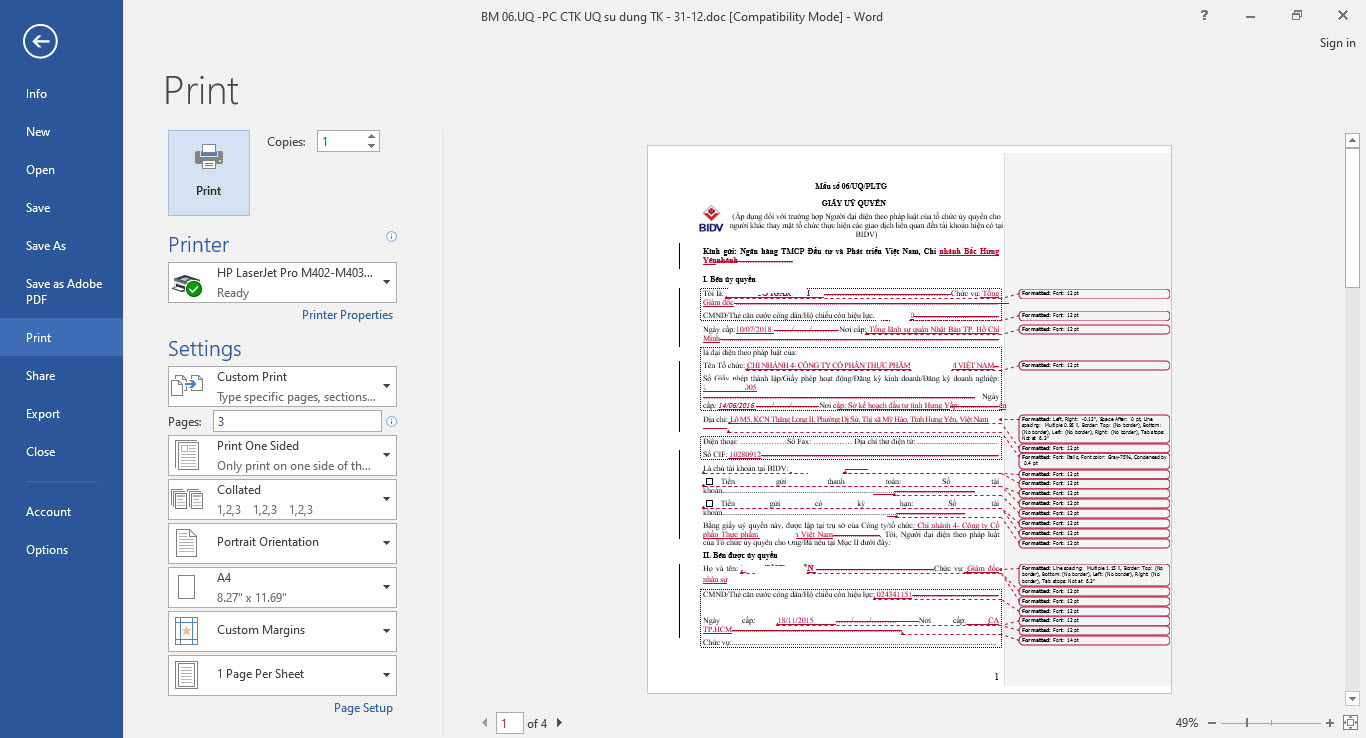The height and width of the screenshot is (738, 1366).
Task: Go to next preview page arrow
Action: pos(559,723)
